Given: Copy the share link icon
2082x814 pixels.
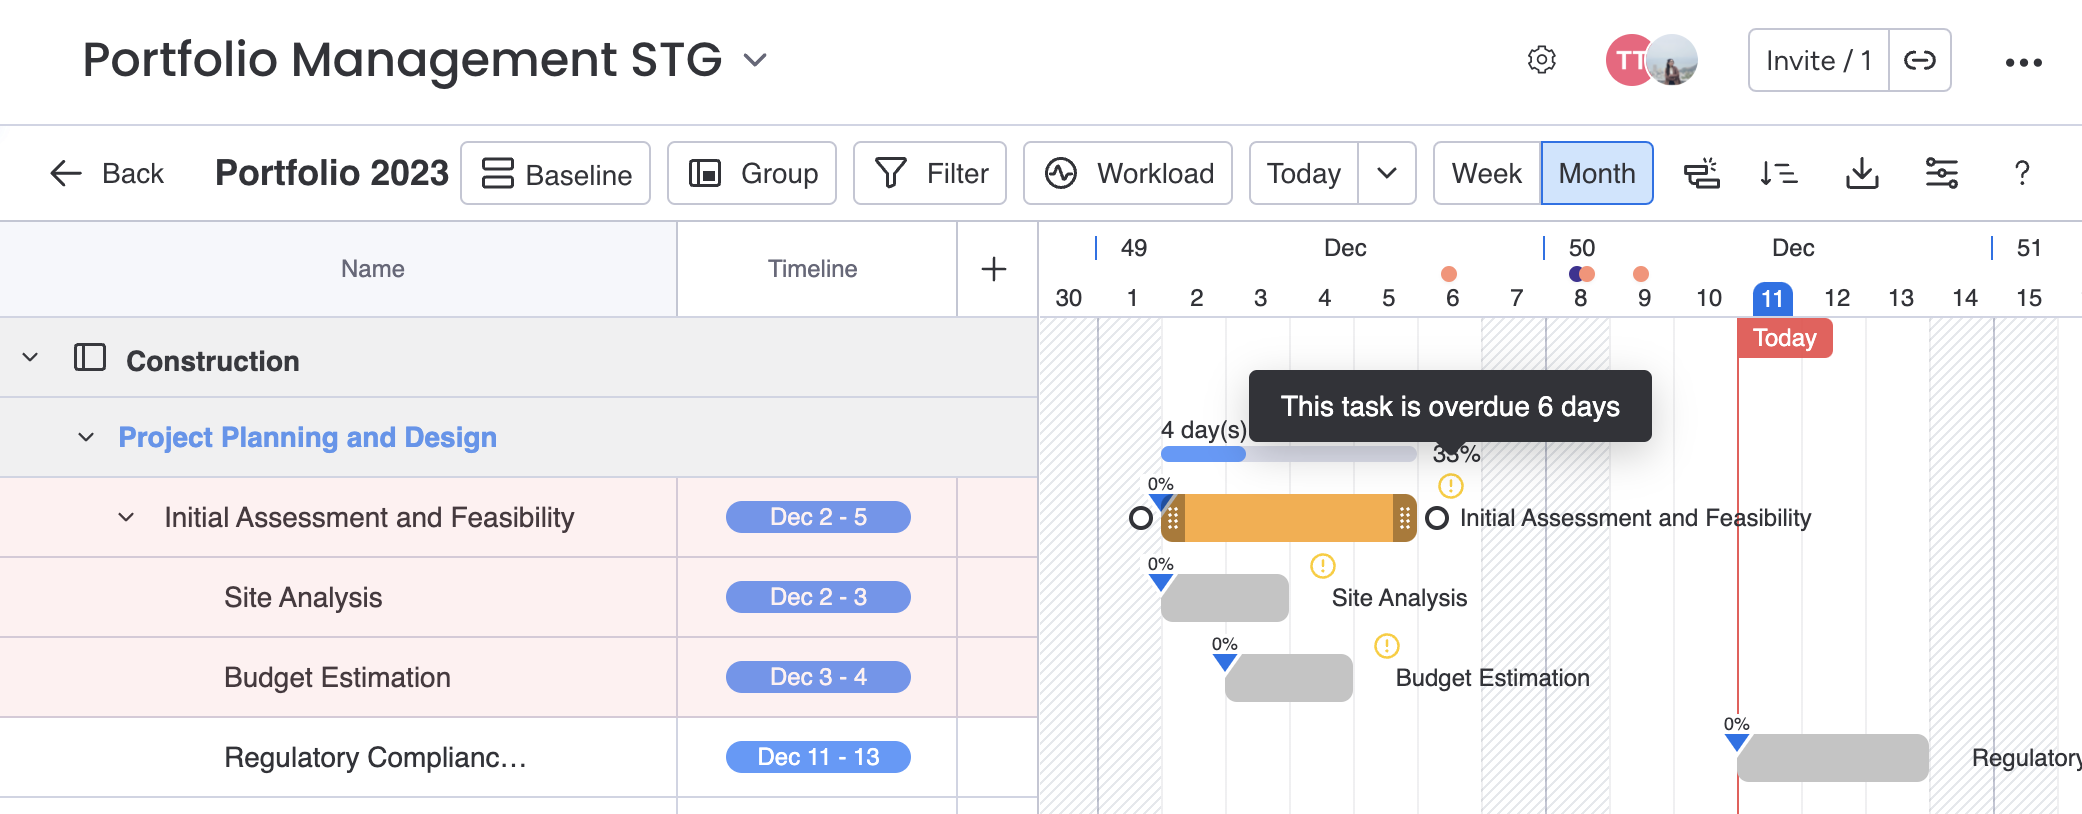Looking at the screenshot, I should (x=1919, y=61).
